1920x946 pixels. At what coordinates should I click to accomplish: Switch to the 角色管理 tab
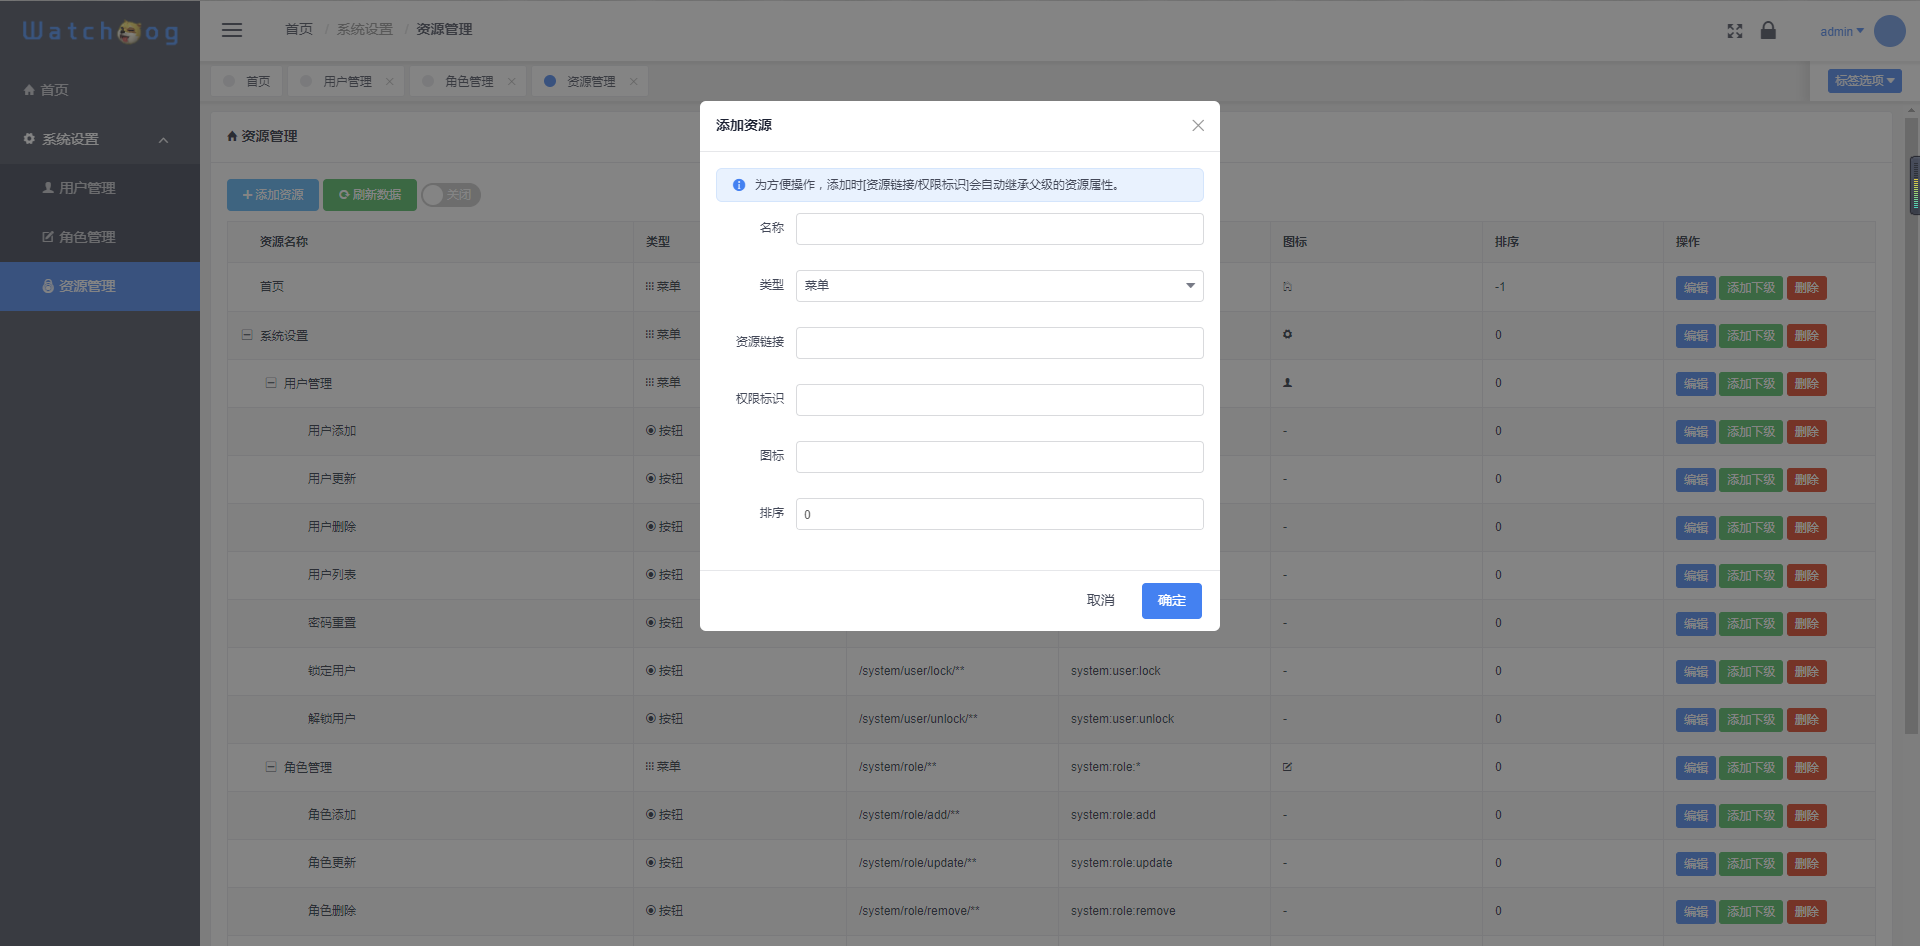click(469, 81)
